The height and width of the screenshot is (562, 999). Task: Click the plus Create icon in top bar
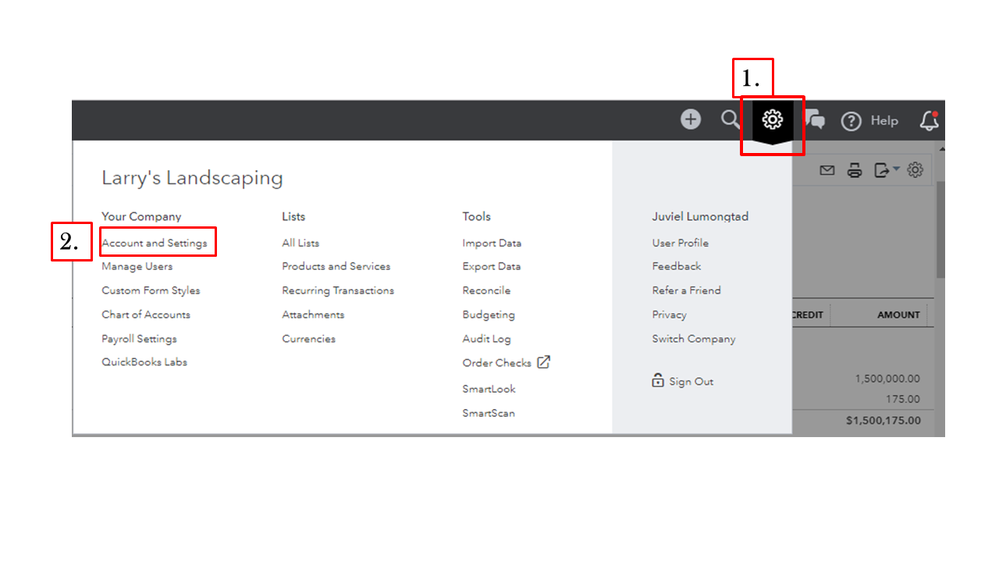point(690,119)
